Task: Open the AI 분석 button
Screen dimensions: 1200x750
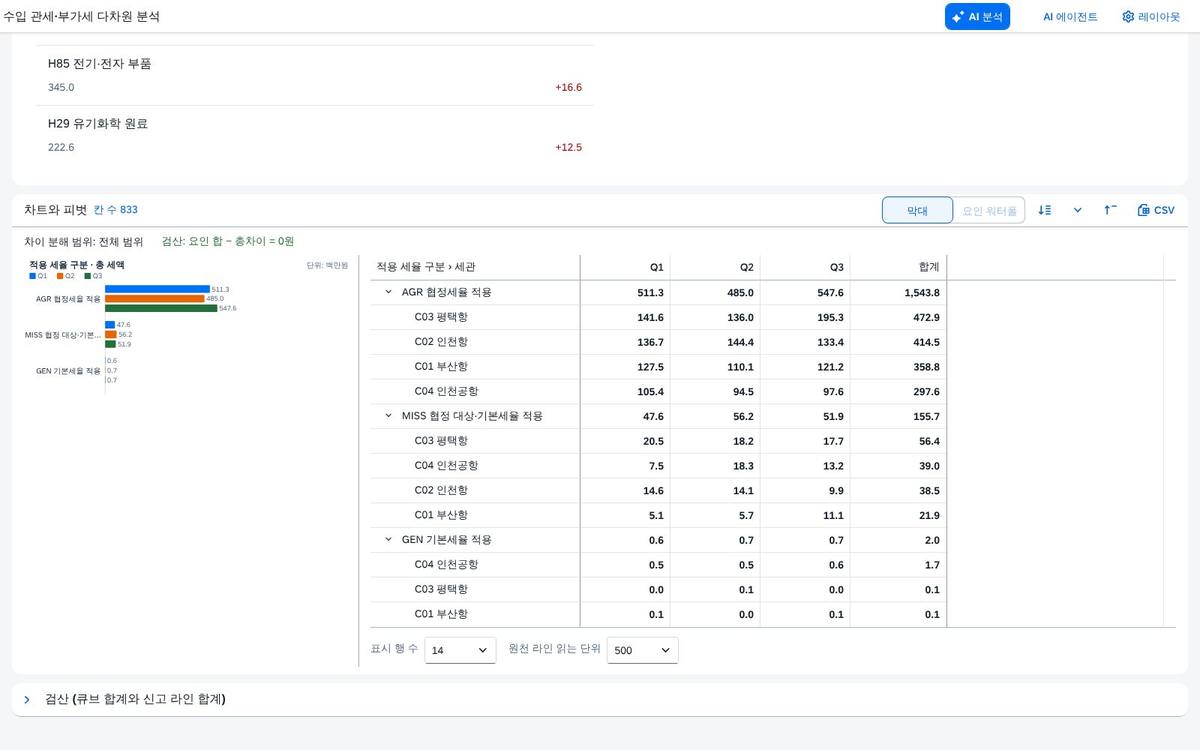Action: pos(977,17)
